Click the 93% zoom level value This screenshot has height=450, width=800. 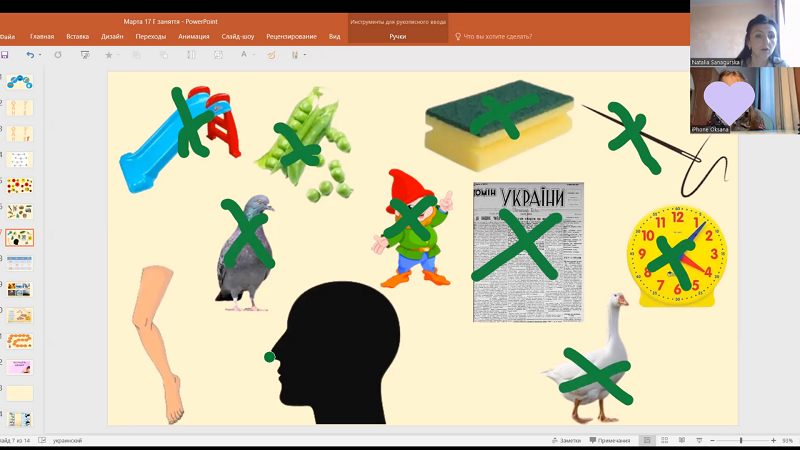[x=787, y=440]
